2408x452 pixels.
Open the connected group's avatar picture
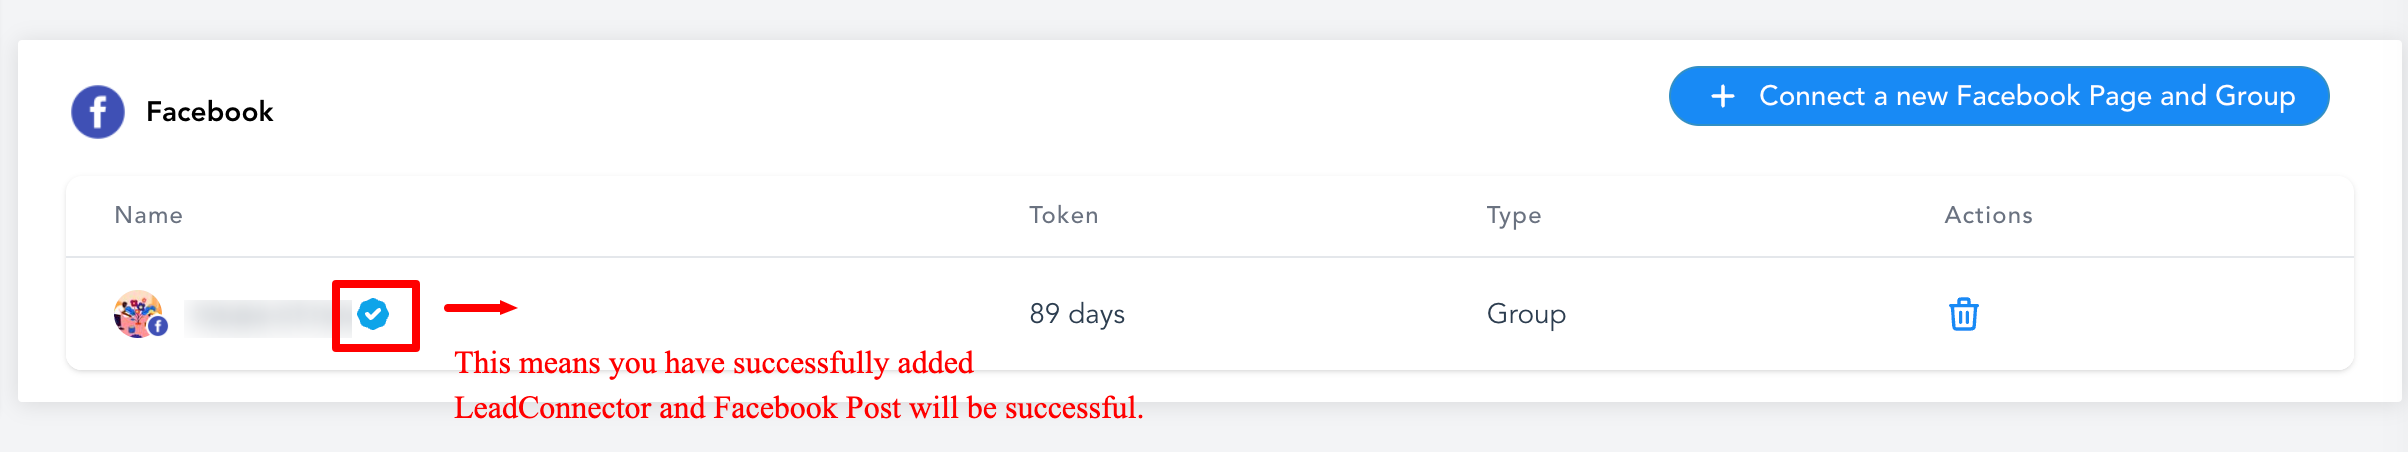137,313
